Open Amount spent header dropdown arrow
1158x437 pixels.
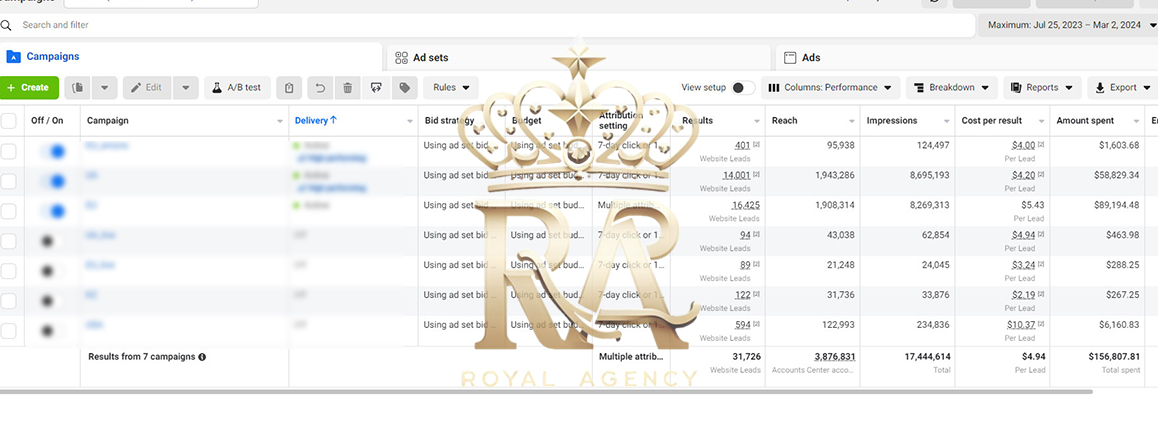coord(1136,121)
